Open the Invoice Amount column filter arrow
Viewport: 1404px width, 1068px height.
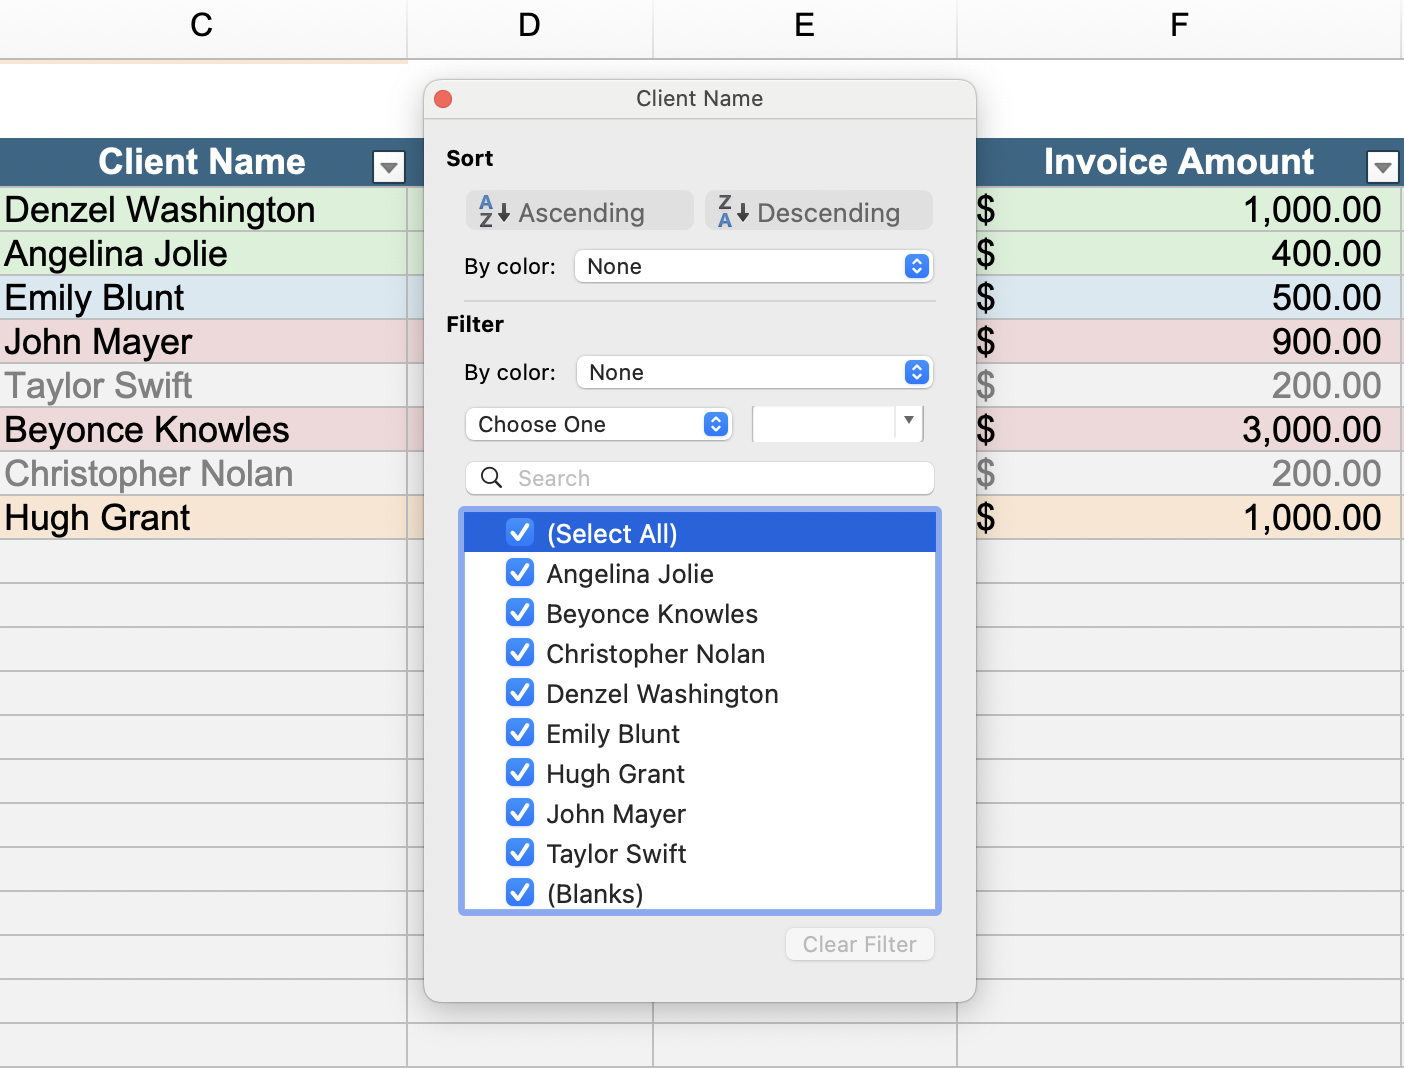coord(1383,166)
